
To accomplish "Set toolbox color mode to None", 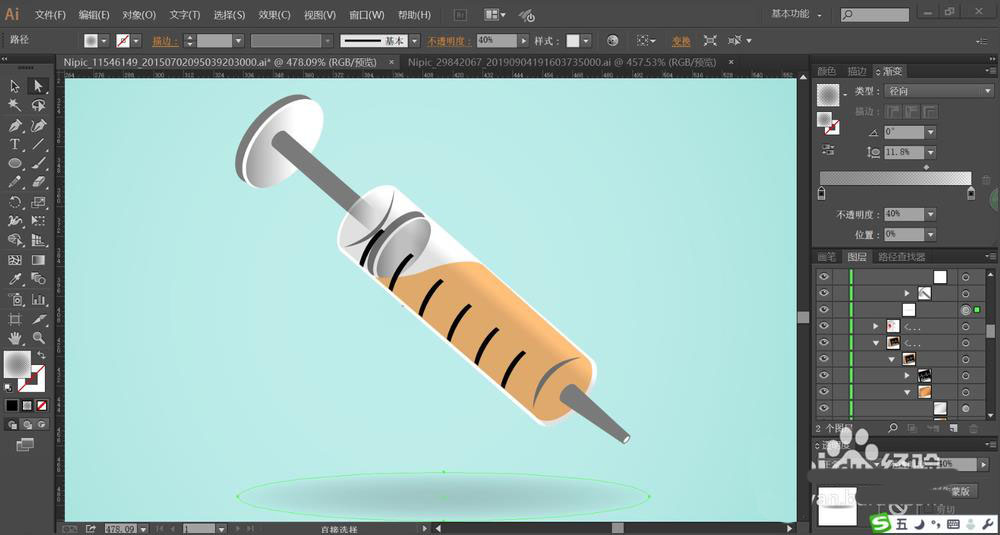I will [x=41, y=405].
